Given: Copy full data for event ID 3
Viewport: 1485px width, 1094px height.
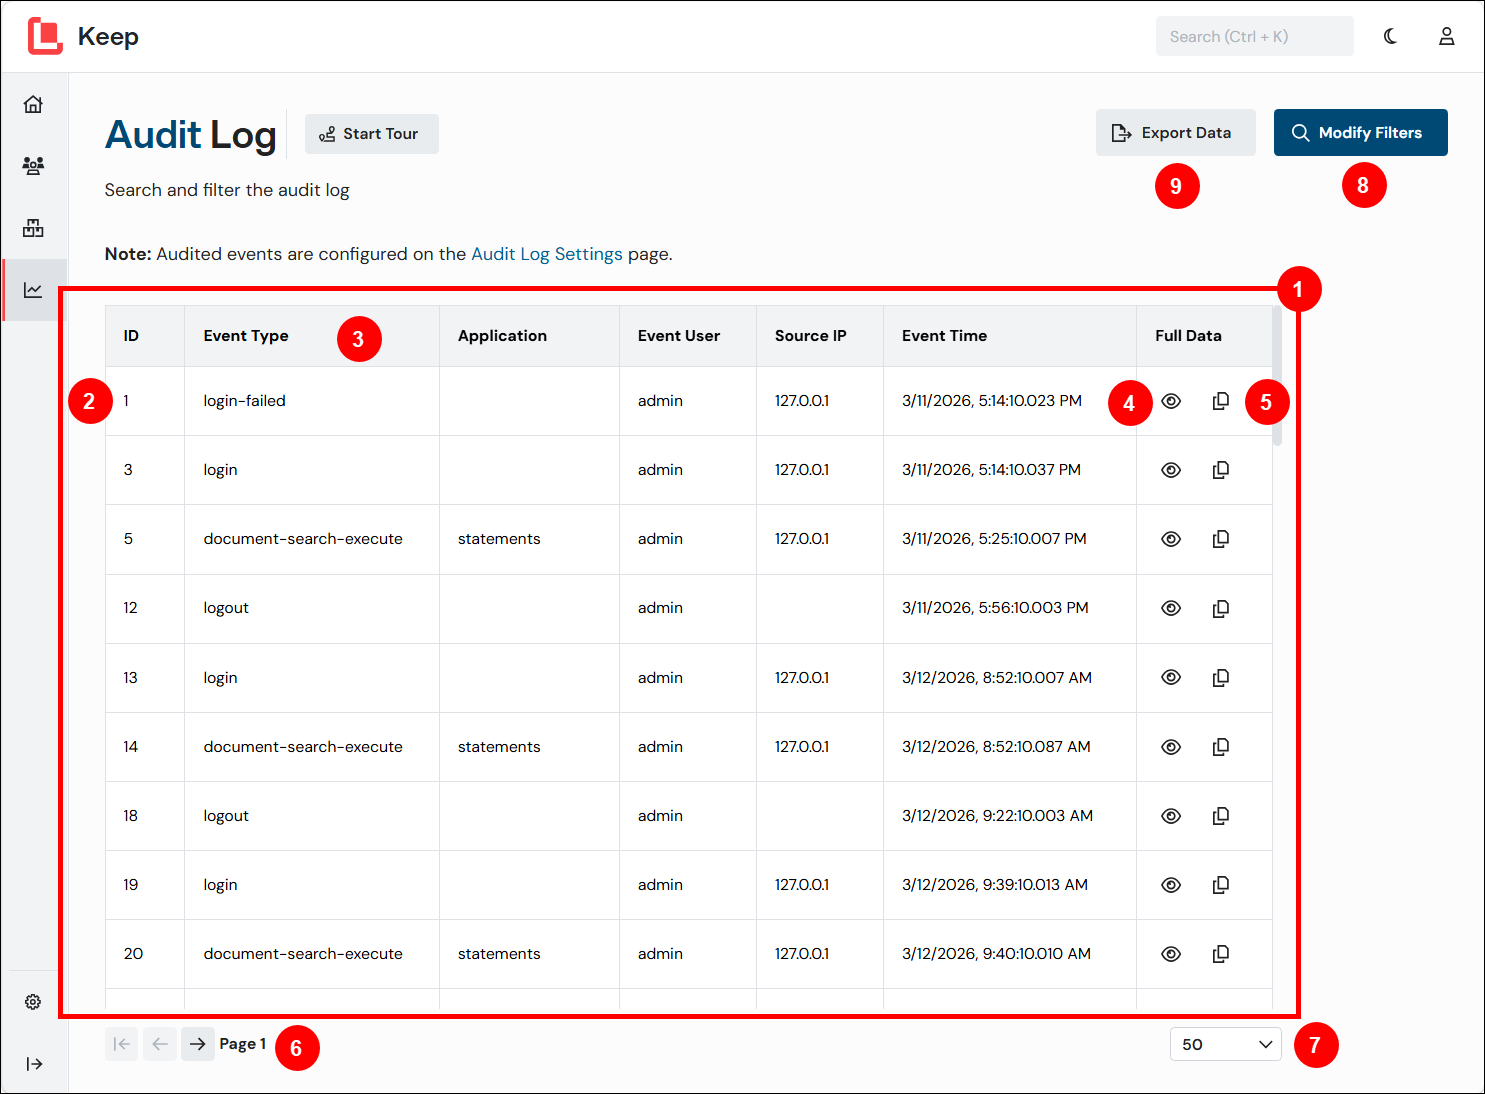Looking at the screenshot, I should pyautogui.click(x=1221, y=470).
